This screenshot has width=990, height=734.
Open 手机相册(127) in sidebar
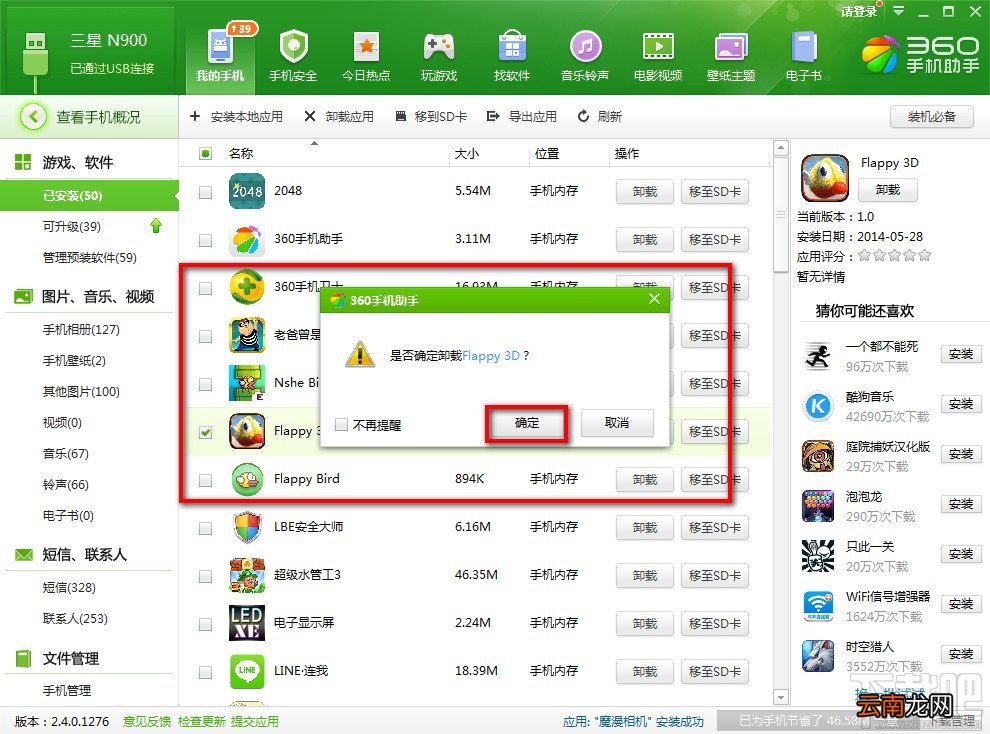point(81,329)
